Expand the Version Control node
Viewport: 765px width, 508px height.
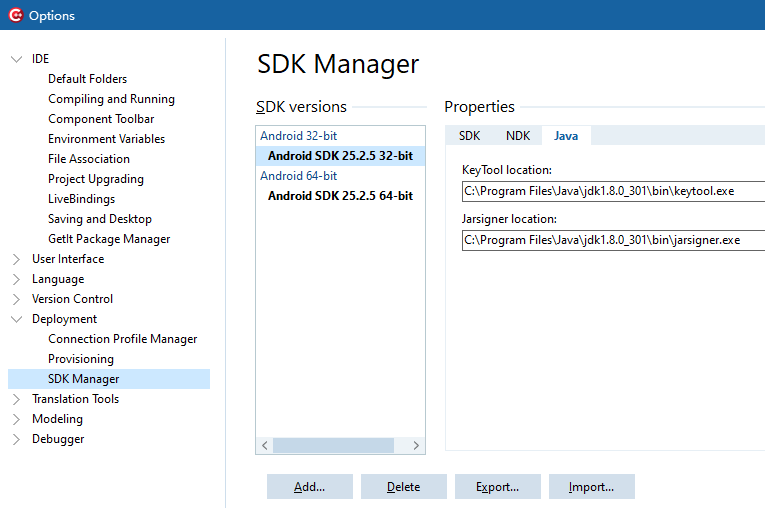point(16,299)
